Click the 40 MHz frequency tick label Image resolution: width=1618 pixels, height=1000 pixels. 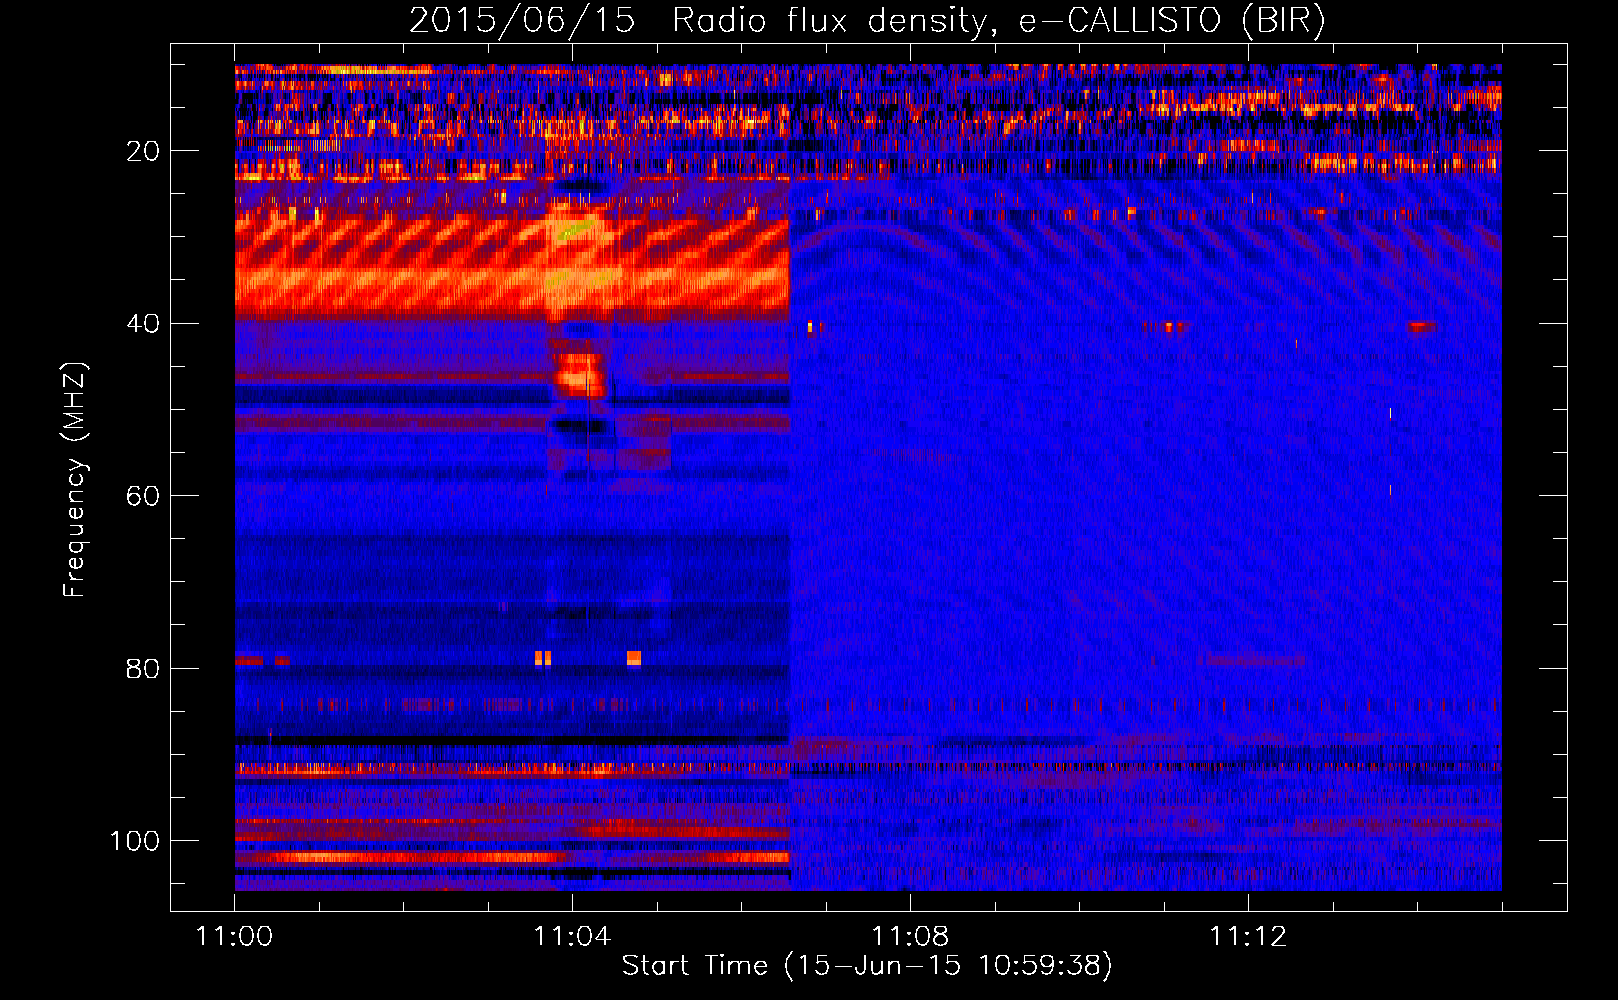tap(143, 324)
